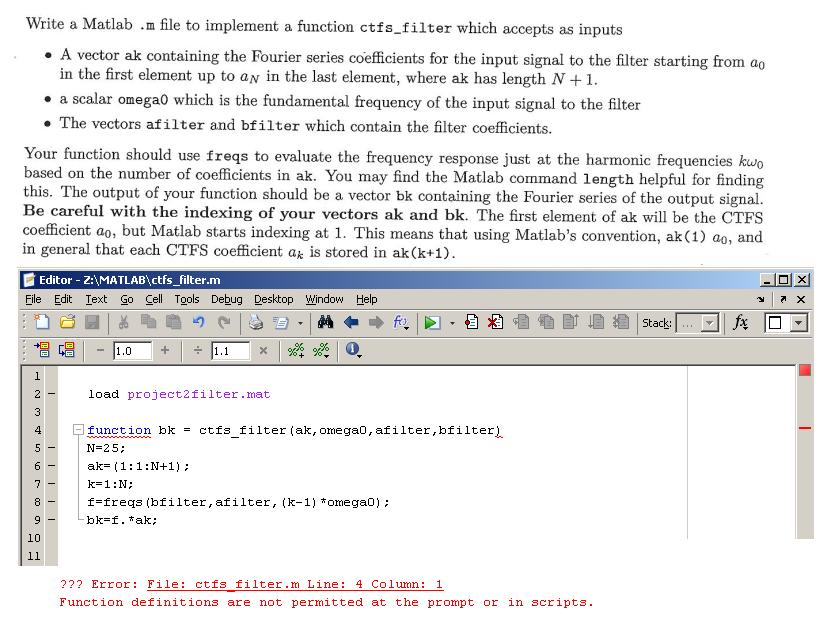Open the fx function browser
This screenshot has width=819, height=621.
740,322
